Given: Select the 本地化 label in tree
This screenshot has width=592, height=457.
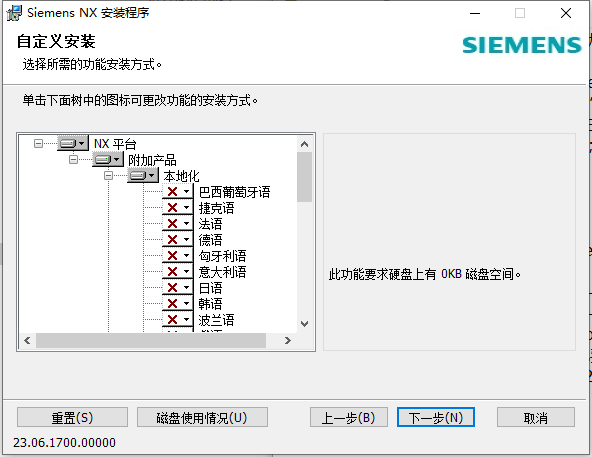Looking at the screenshot, I should (x=181, y=176).
